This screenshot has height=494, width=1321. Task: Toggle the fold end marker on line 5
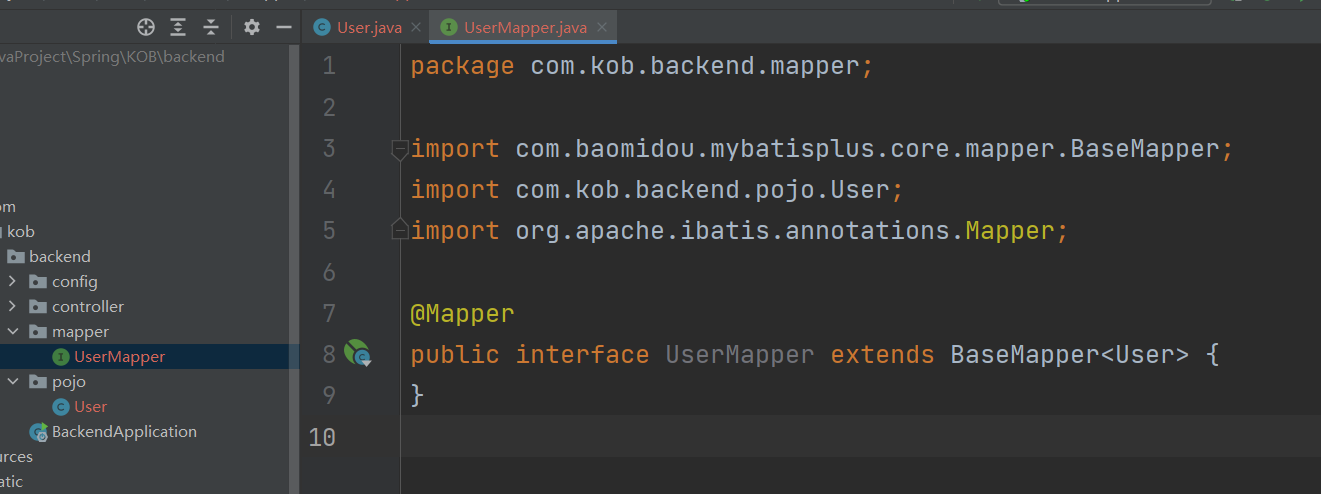pyautogui.click(x=399, y=230)
